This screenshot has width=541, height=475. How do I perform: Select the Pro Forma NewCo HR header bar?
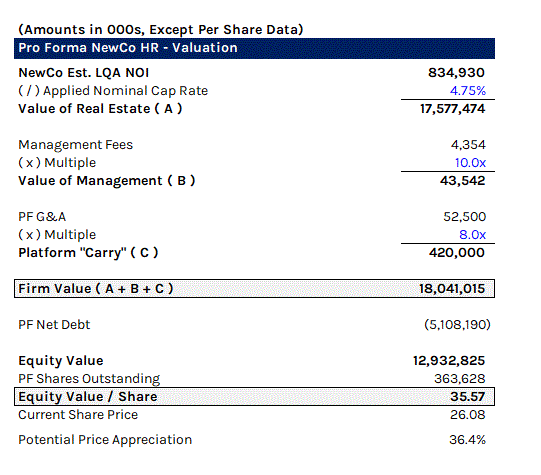point(254,48)
